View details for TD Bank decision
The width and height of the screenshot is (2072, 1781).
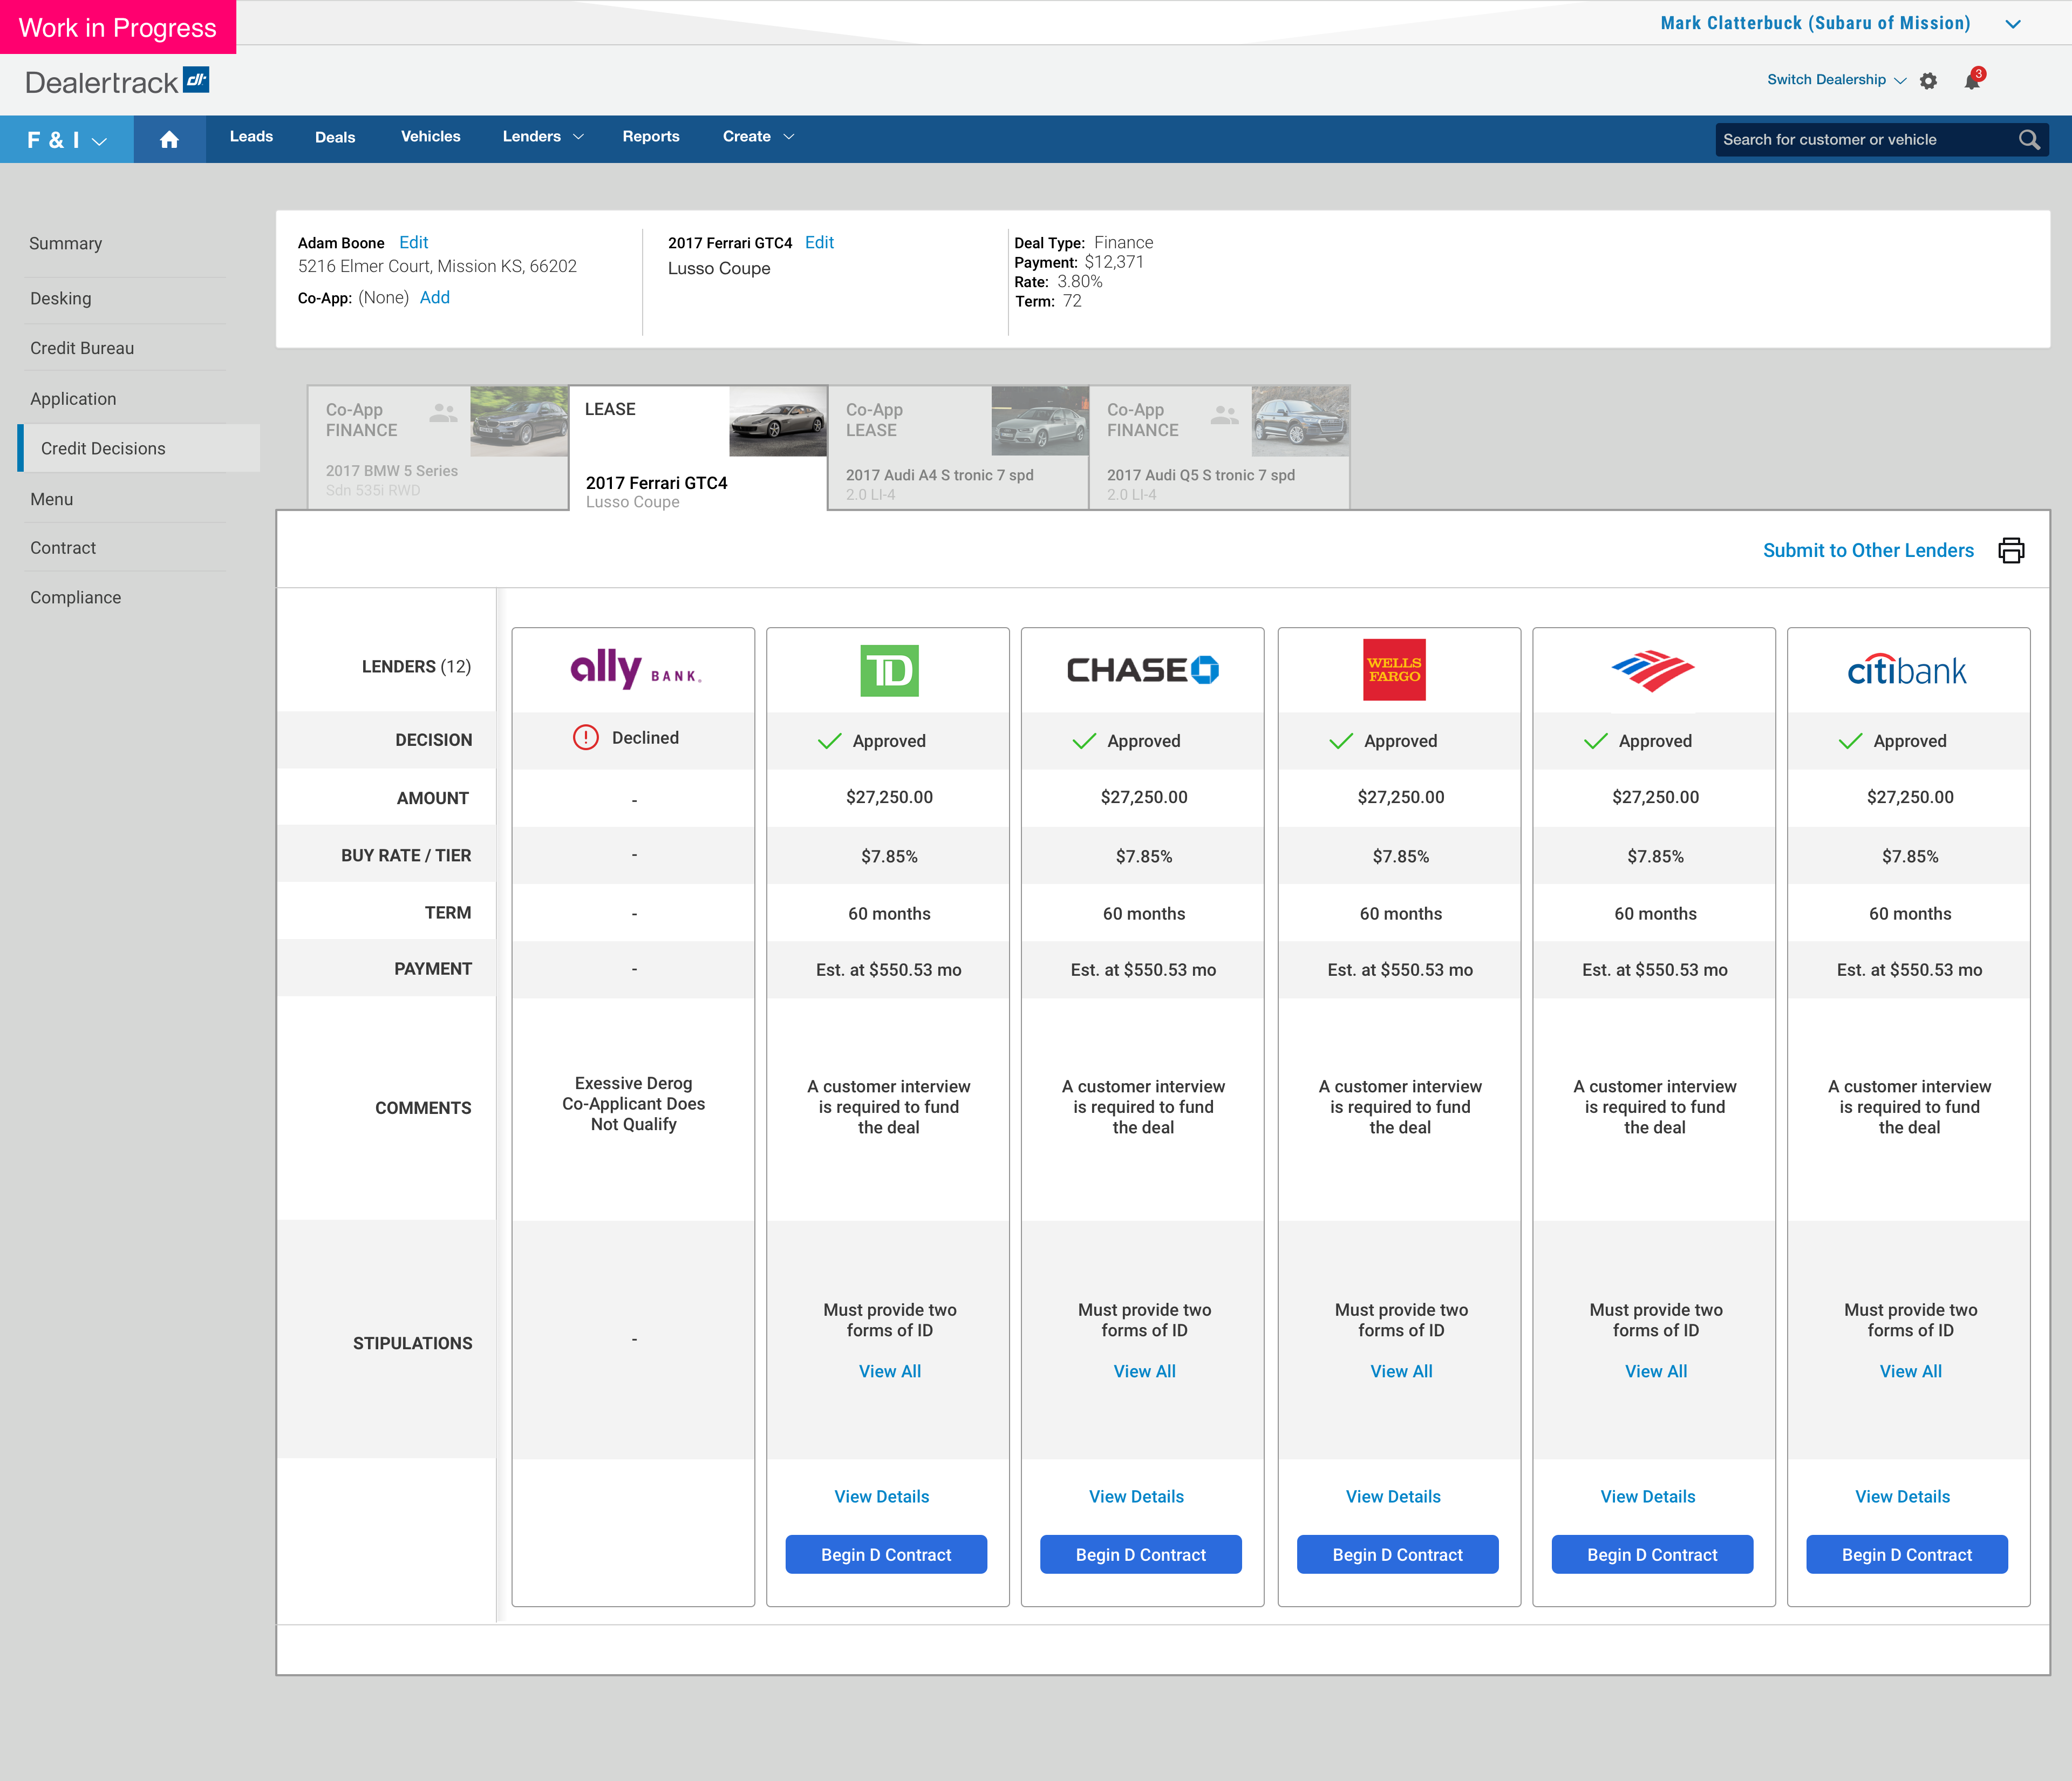[x=882, y=1497]
